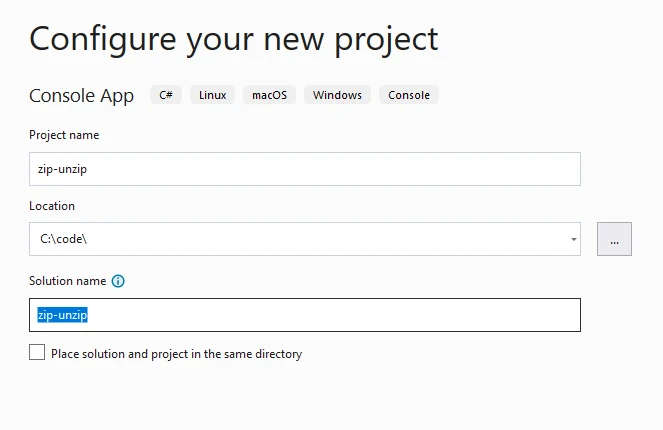Viewport: 663px width, 430px height.
Task: Select the macOS platform tag
Action: point(269,95)
